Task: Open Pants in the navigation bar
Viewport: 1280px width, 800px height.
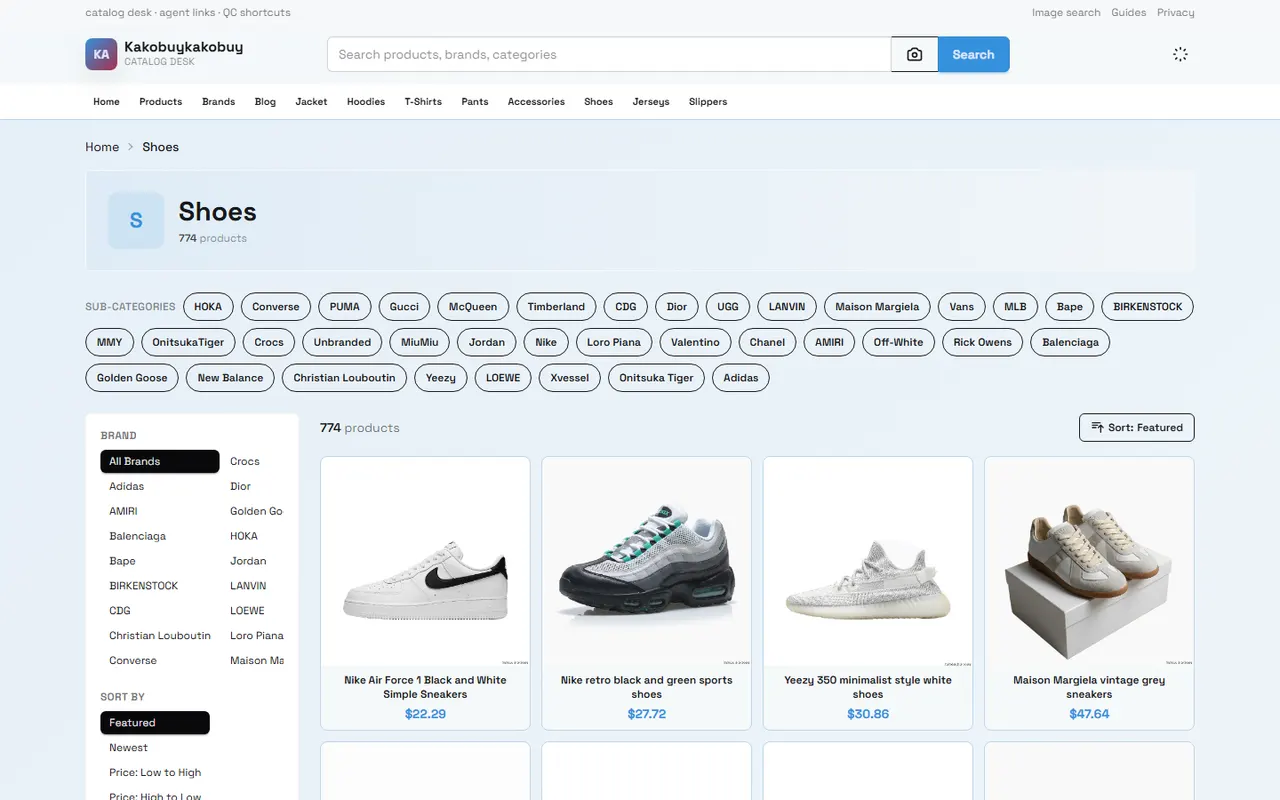Action: [475, 101]
